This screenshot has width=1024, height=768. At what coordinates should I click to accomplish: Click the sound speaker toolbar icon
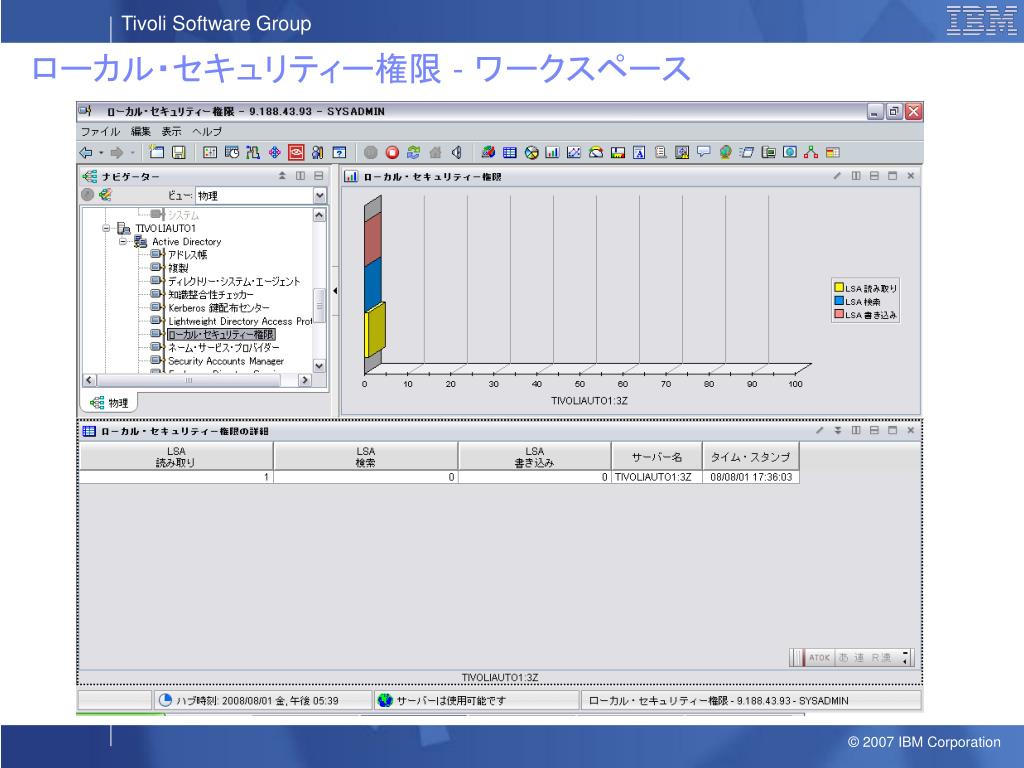tap(456, 152)
